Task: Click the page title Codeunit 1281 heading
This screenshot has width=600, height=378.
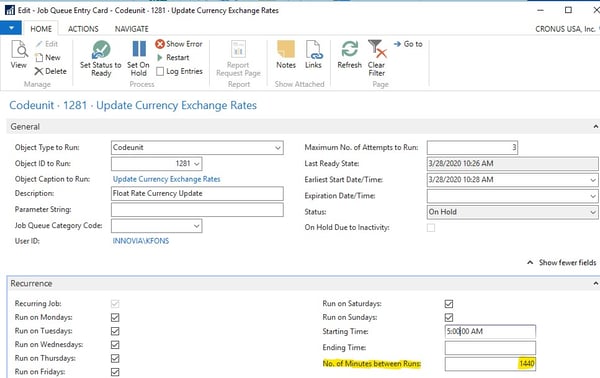Action: tap(133, 105)
